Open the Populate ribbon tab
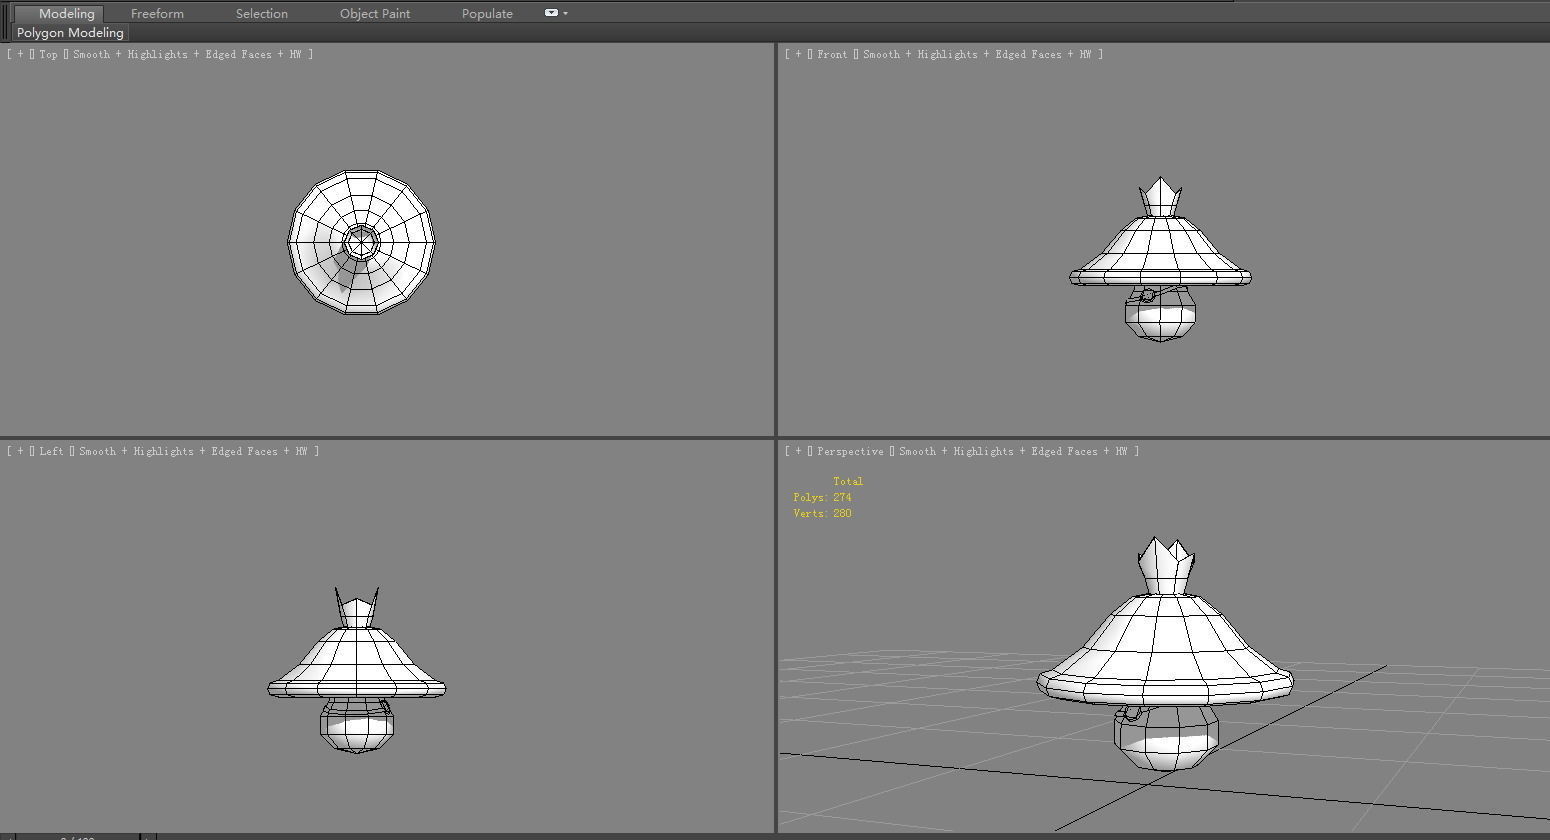Screen dimensions: 1550x840 (x=487, y=13)
